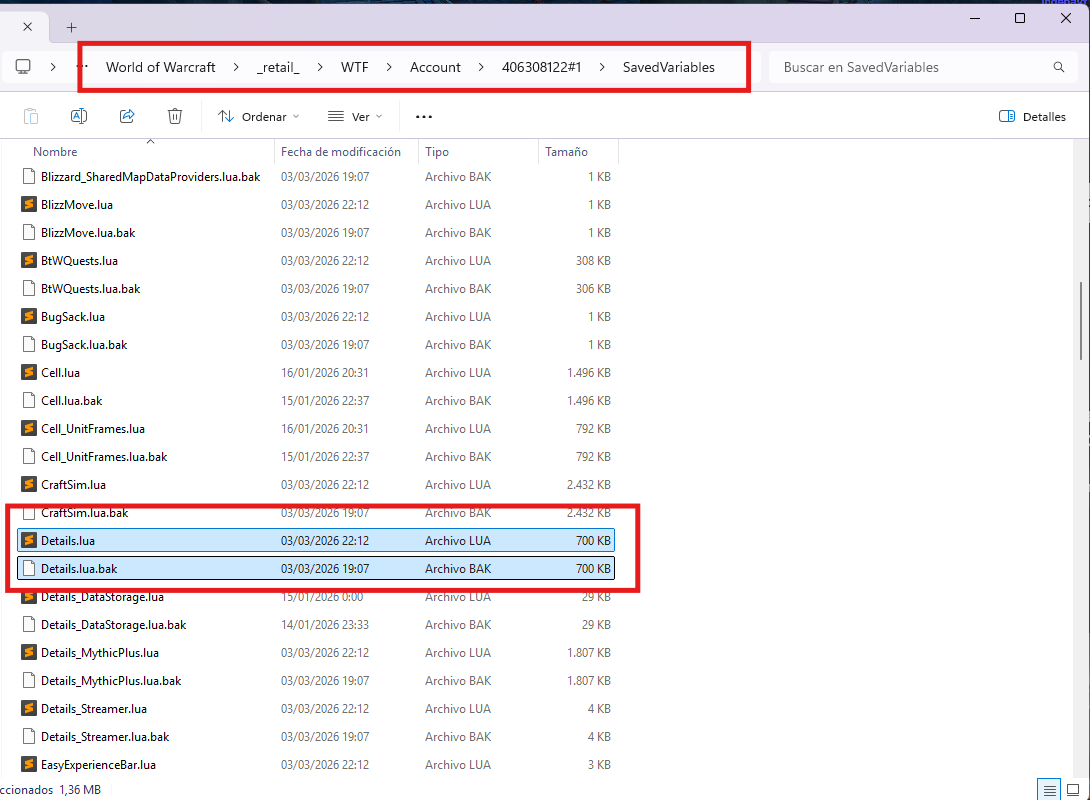Screen dimensions: 1090x800
Task: Click the BlizzMove.lua file icon
Action: (x=29, y=204)
